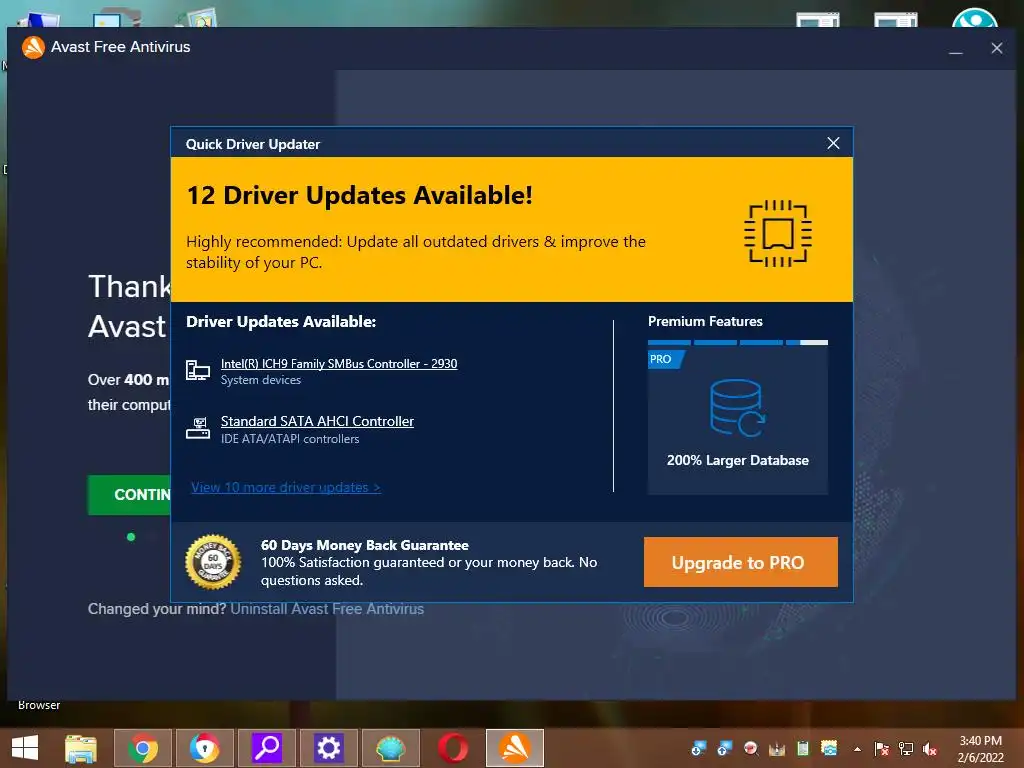Open Intel(R) ICH9 Family SMBus Controller link
This screenshot has height=768, width=1024.
[339, 364]
